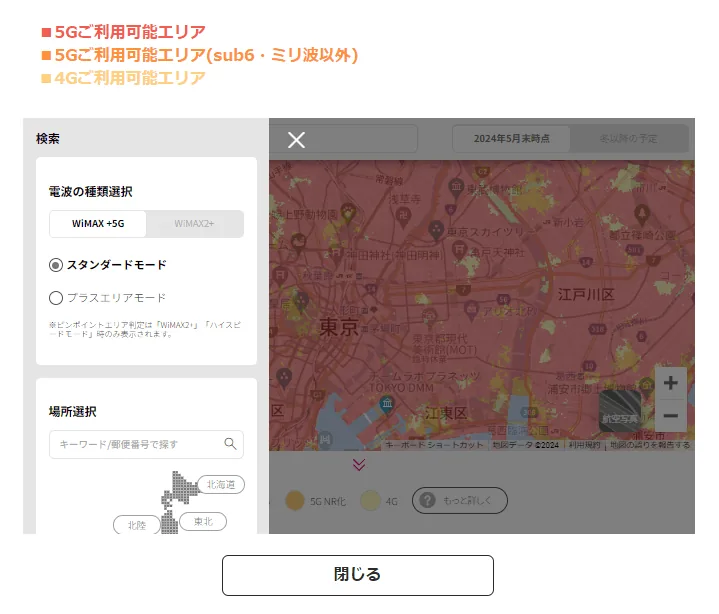This screenshot has width=719, height=614.
Task: Click the 閉じる button
Action: (358, 575)
